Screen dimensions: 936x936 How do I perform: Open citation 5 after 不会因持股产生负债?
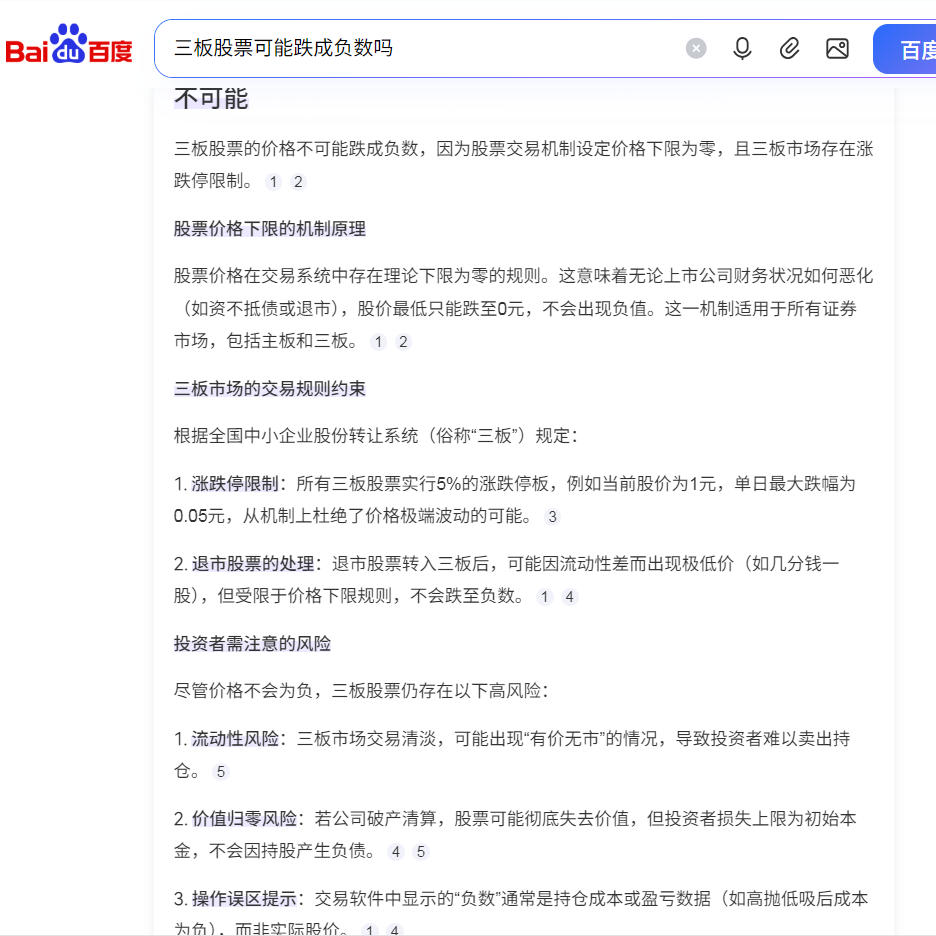421,852
